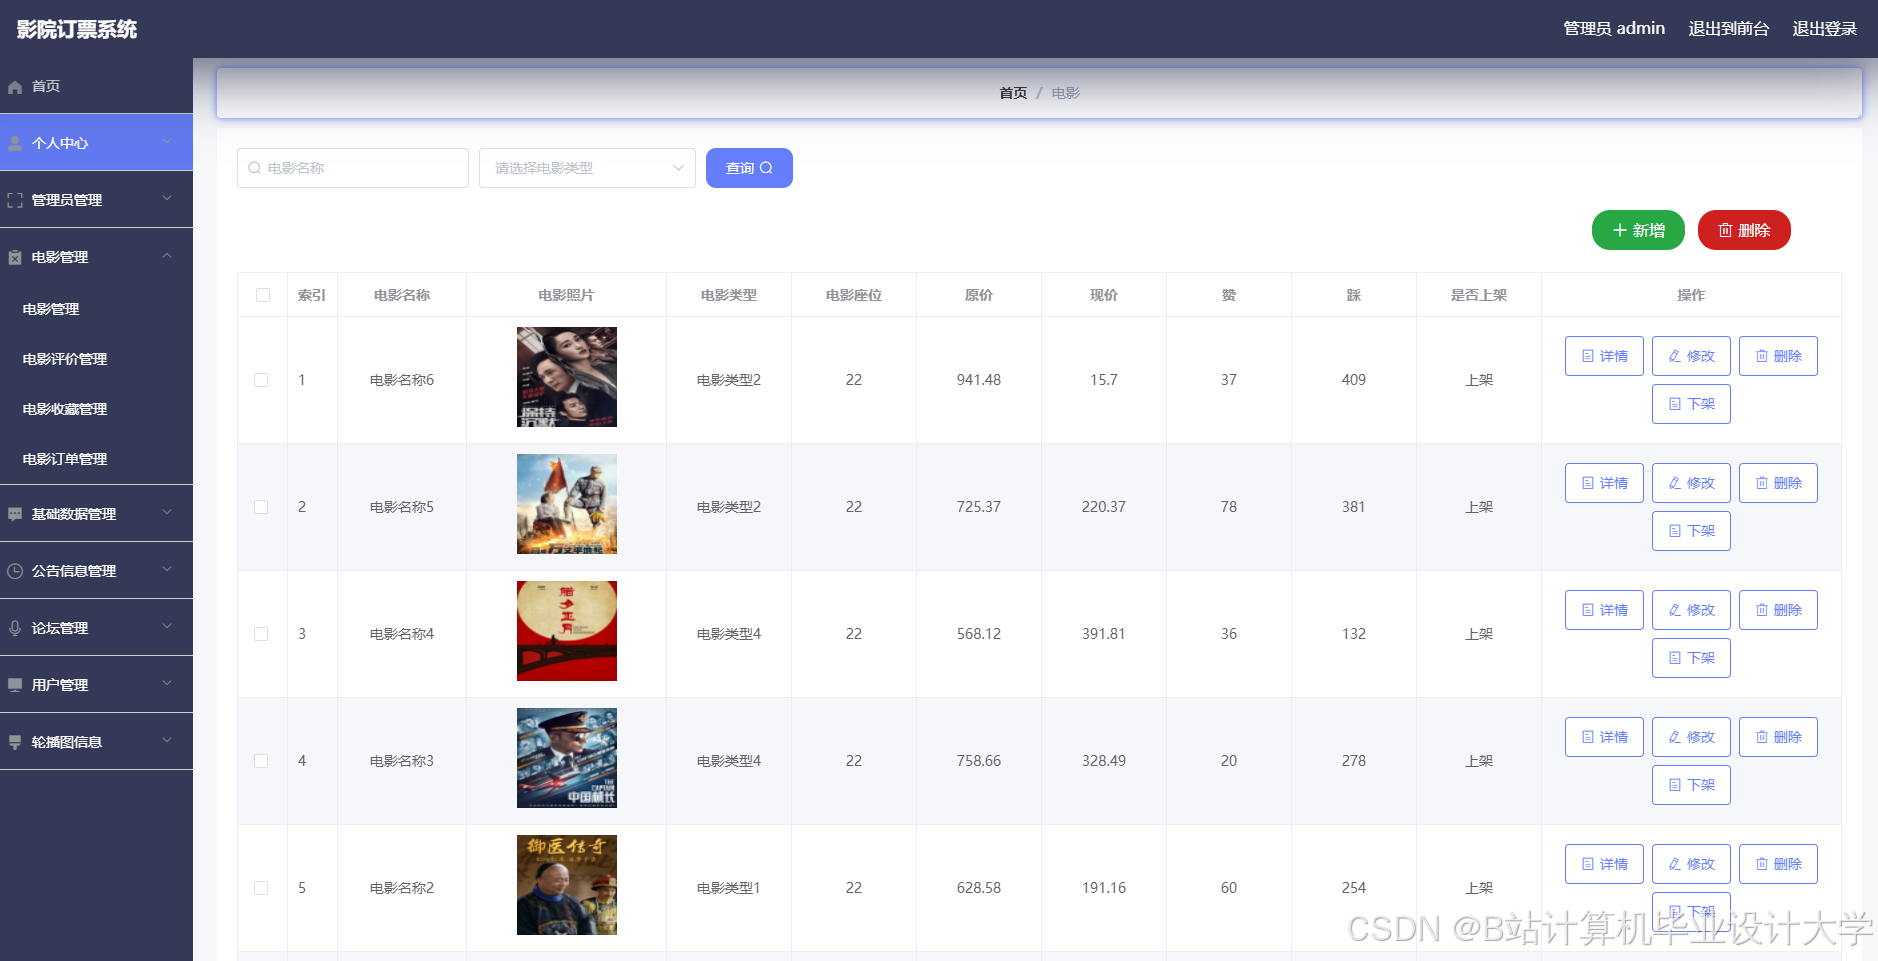Image resolution: width=1878 pixels, height=961 pixels.
Task: Open the 请选择电影类型 dropdown
Action: point(587,168)
